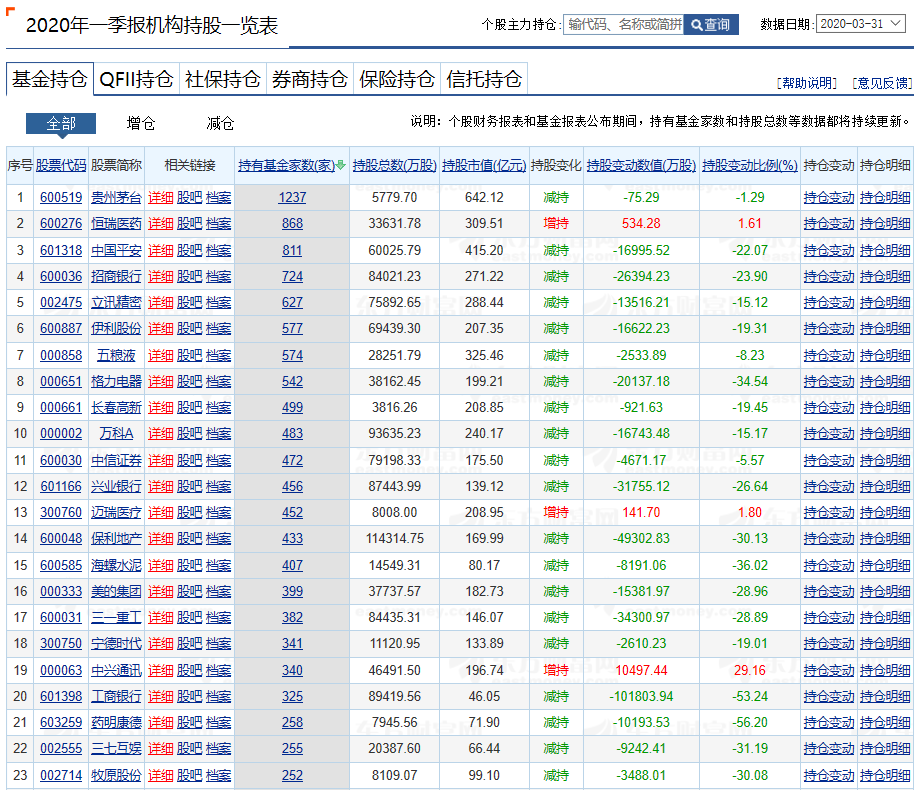This screenshot has width=920, height=790.
Task: Open 持仓变动 for 格力电器
Action: 829,382
